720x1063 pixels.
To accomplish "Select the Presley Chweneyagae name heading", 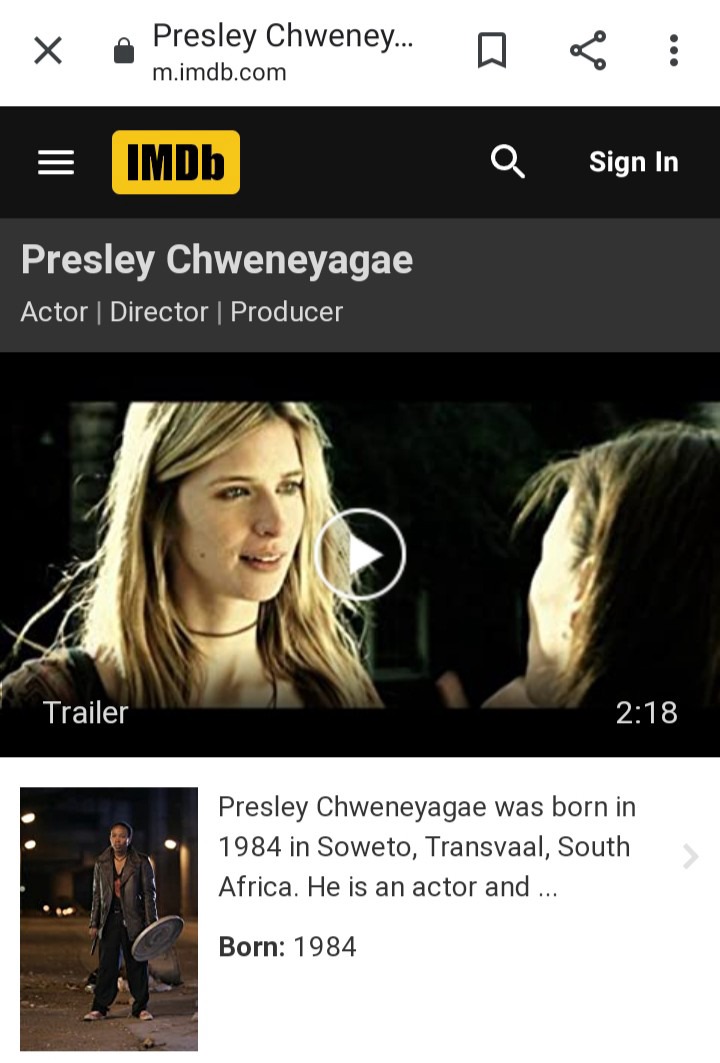I will click(217, 260).
